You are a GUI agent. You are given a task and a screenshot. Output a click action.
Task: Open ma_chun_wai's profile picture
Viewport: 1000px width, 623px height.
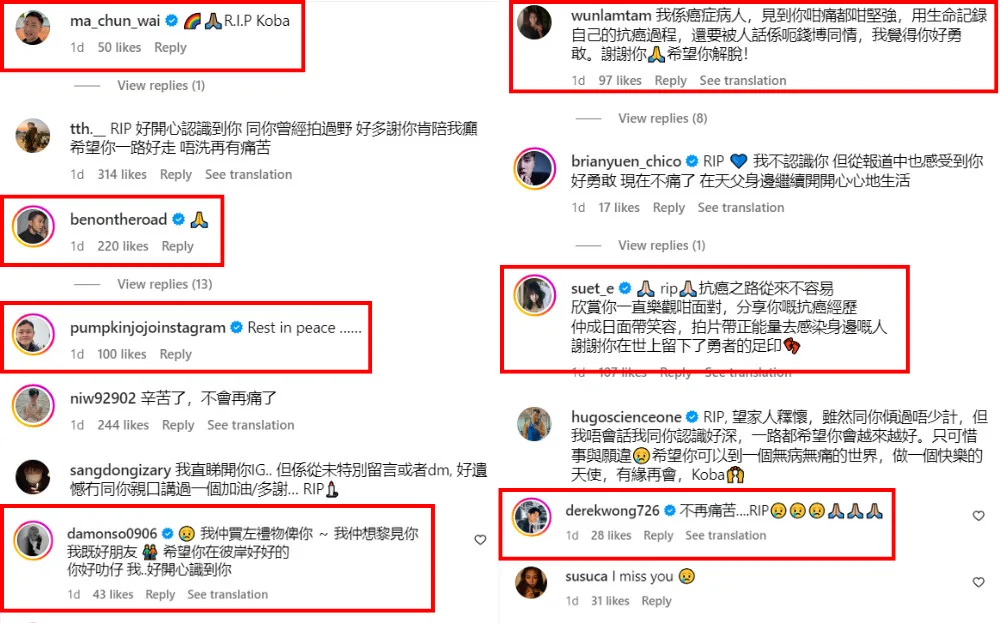tap(33, 27)
